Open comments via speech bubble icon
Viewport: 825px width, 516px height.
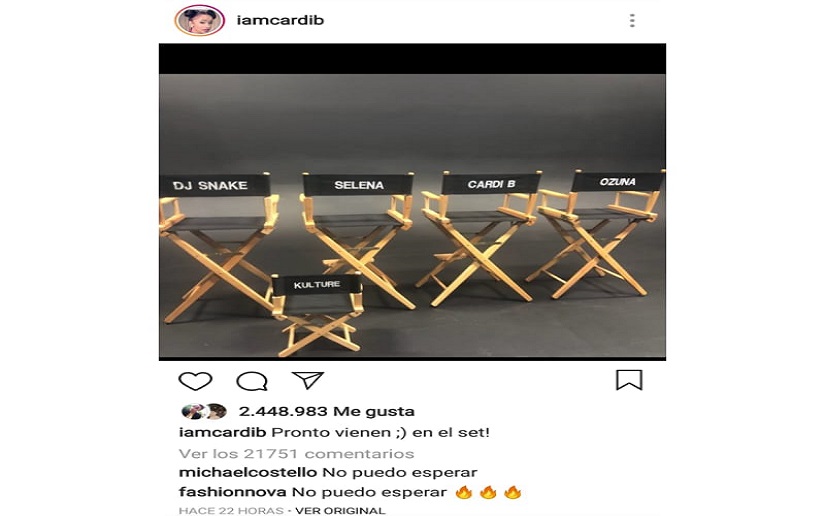(x=252, y=381)
